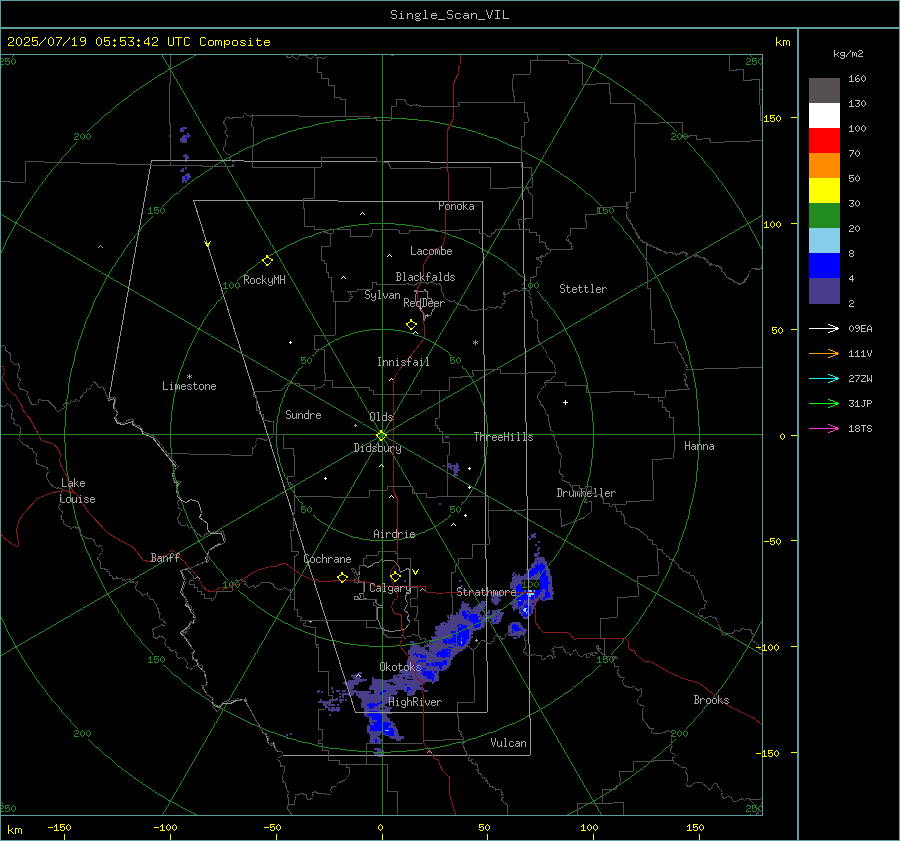Click the yellow diamond marker above Calgary
This screenshot has width=900, height=841.
click(x=395, y=576)
